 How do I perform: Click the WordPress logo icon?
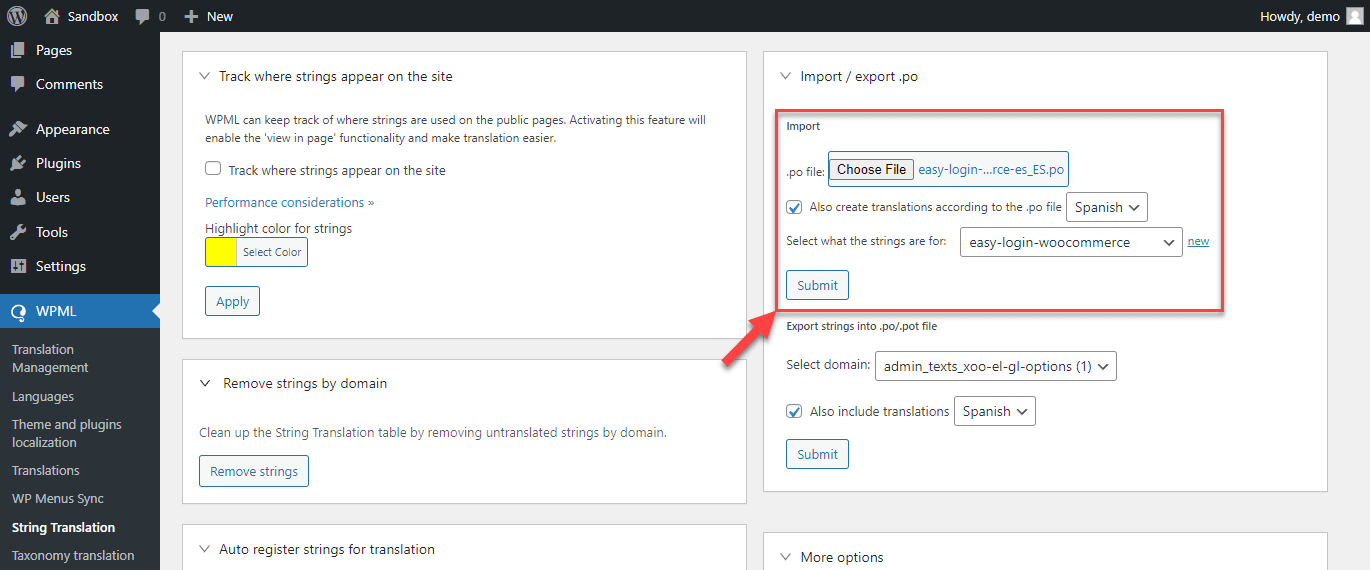tap(16, 16)
